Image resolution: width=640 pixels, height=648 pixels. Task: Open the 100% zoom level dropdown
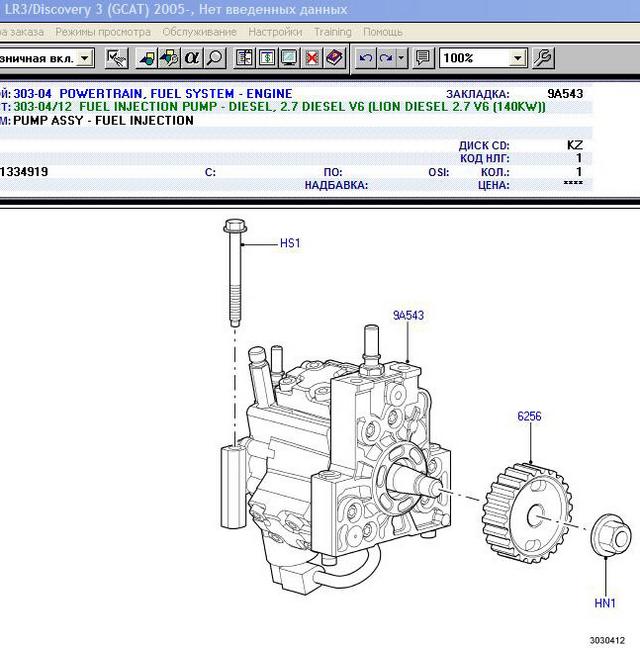click(x=517, y=58)
